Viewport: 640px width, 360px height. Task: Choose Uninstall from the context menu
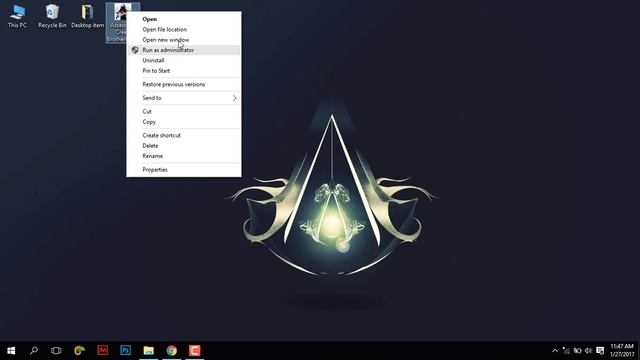click(183, 60)
